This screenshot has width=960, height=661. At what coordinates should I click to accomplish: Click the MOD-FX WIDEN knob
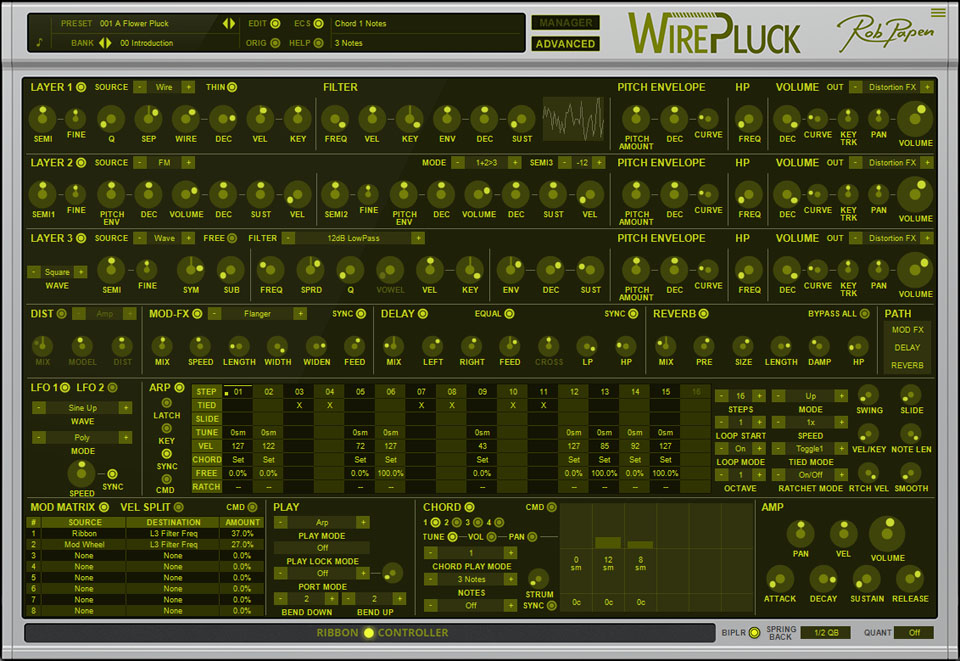(x=317, y=346)
